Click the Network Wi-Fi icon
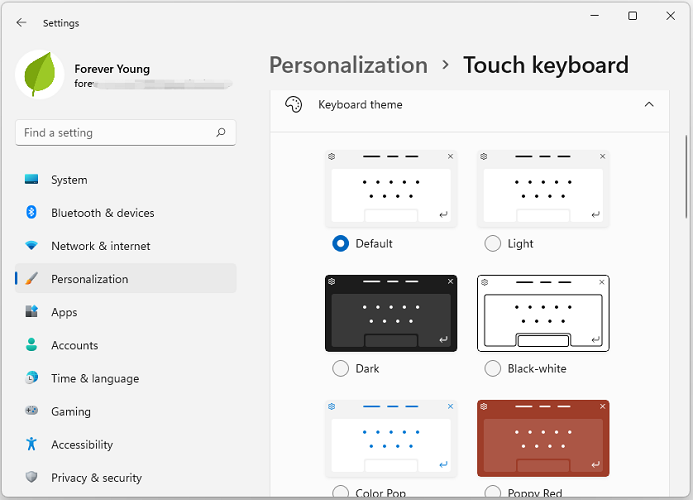 click(x=31, y=245)
